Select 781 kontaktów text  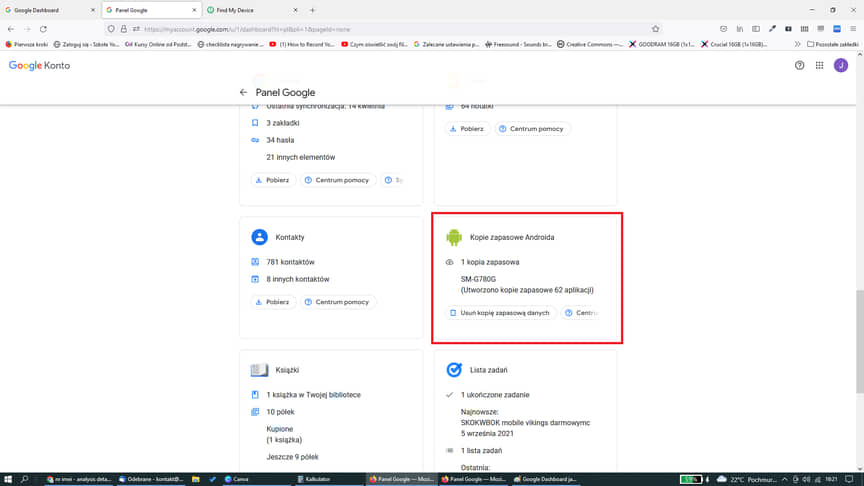pos(290,262)
